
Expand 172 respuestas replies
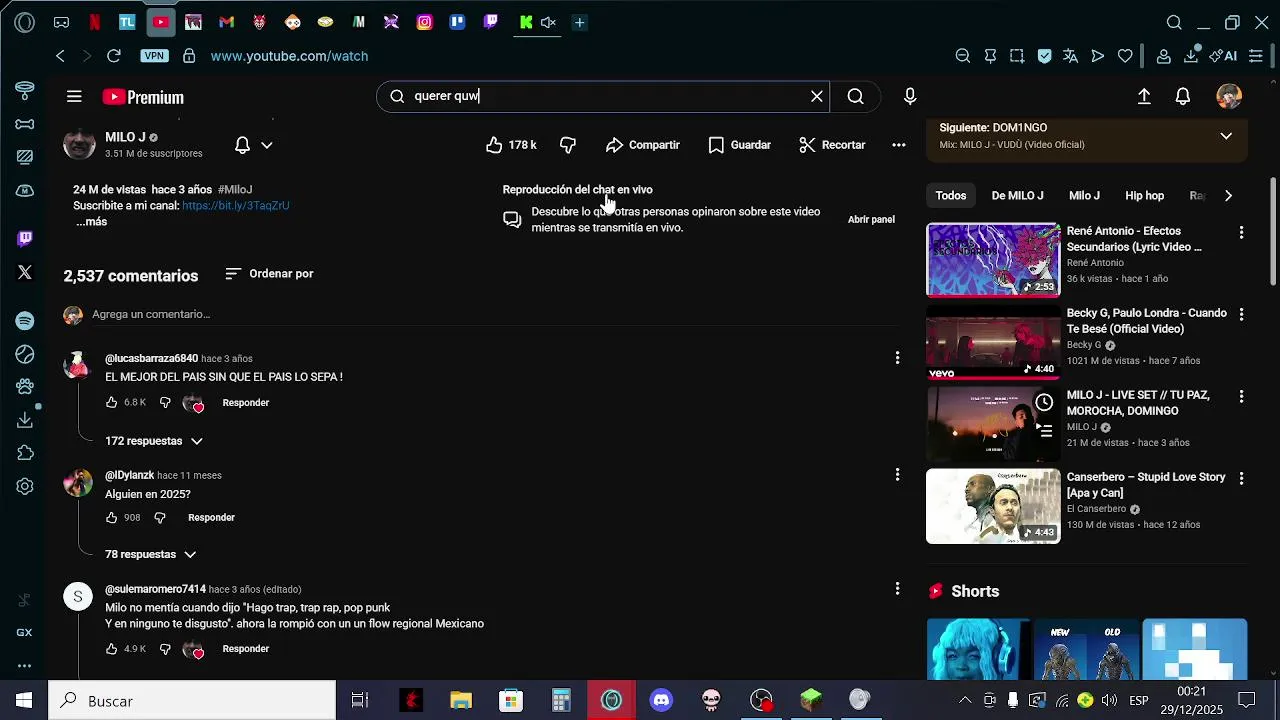click(154, 441)
